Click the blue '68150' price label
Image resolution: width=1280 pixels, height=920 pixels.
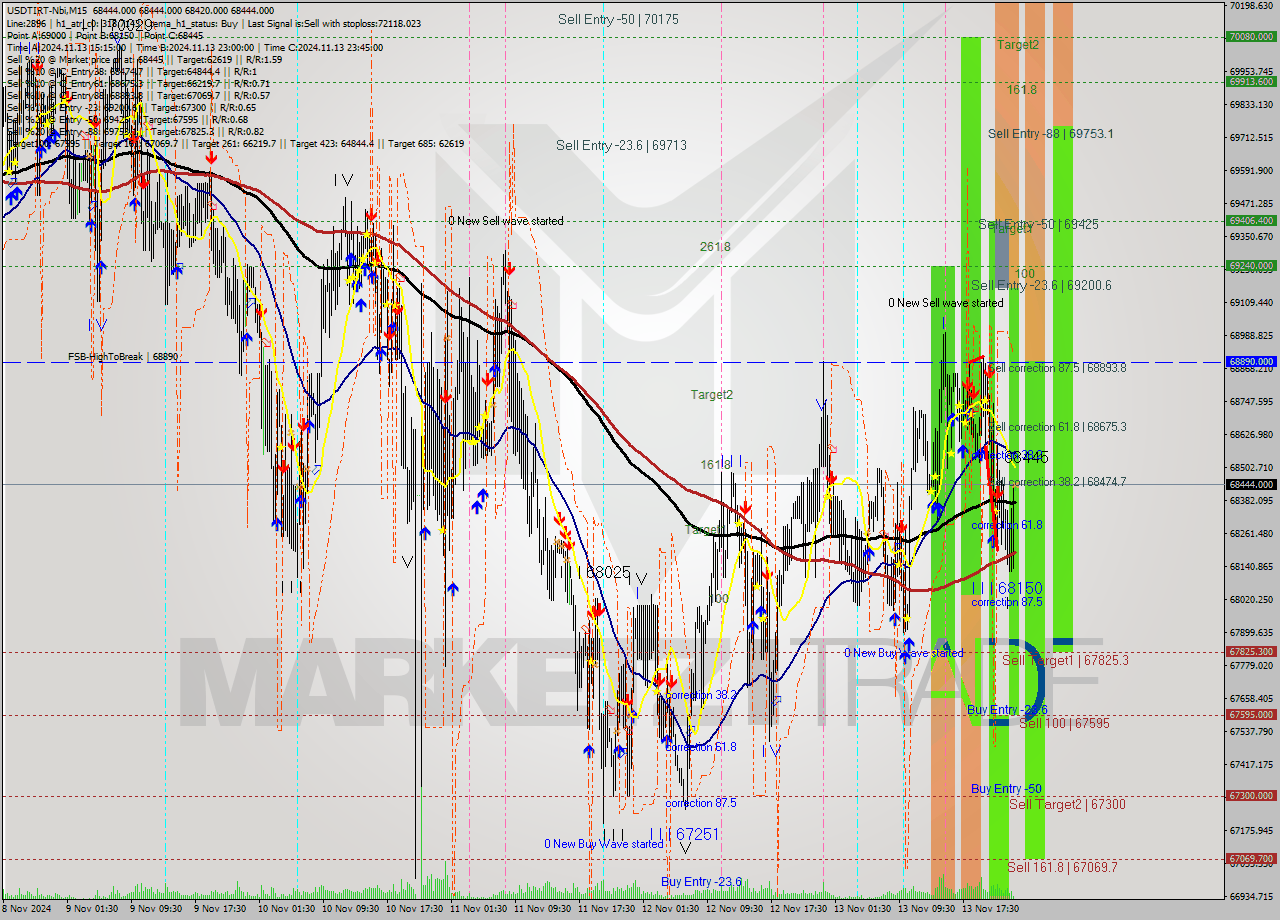pyautogui.click(x=1020, y=588)
